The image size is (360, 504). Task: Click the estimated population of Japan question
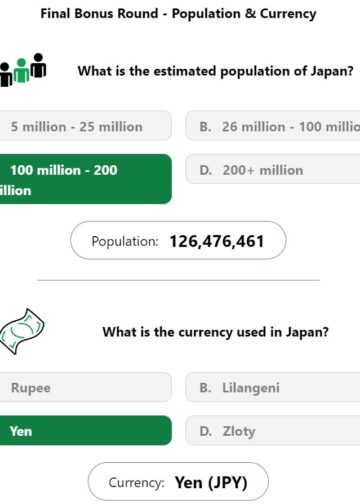(x=215, y=71)
